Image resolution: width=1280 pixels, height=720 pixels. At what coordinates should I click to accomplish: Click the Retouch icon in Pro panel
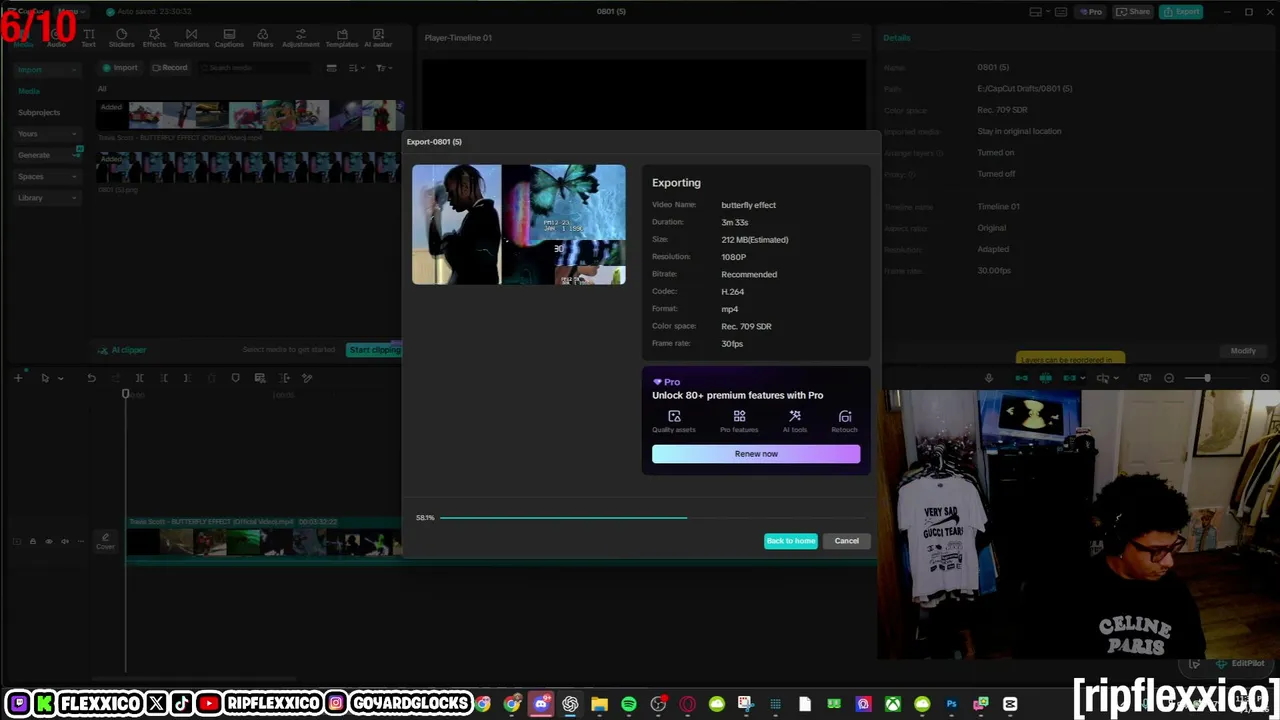pyautogui.click(x=845, y=417)
